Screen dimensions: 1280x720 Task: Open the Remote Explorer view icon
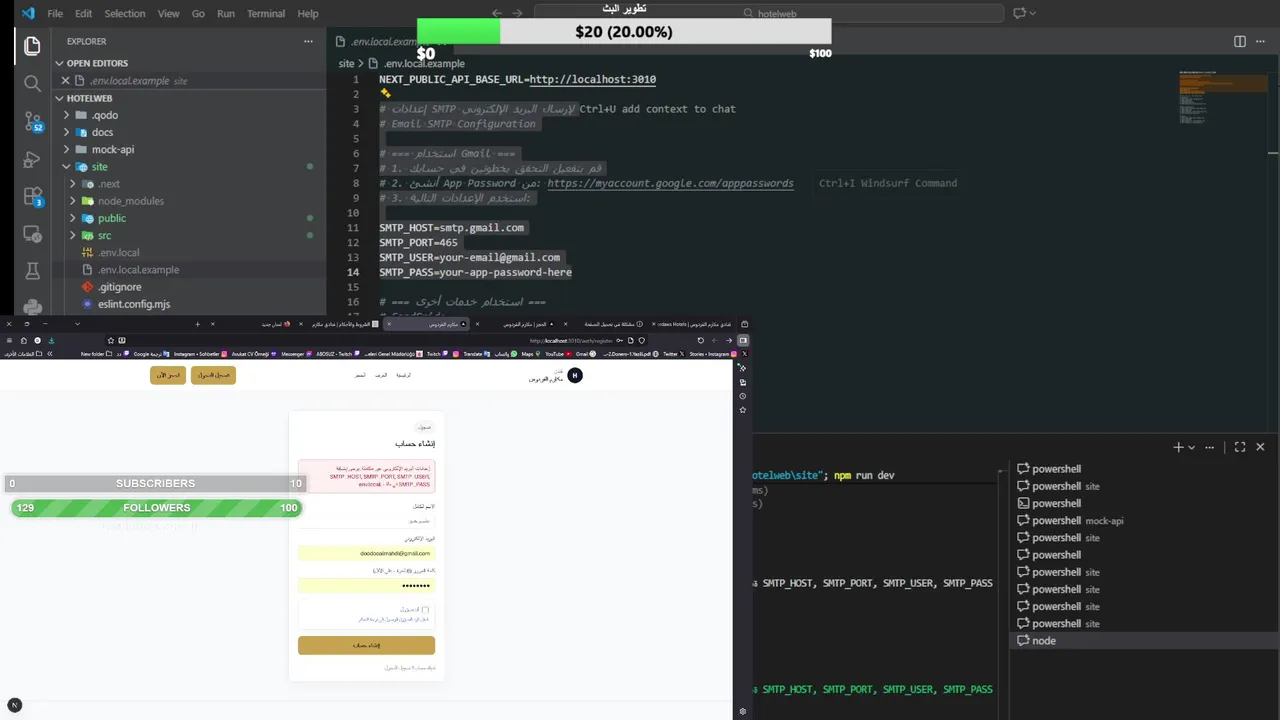pyautogui.click(x=32, y=234)
